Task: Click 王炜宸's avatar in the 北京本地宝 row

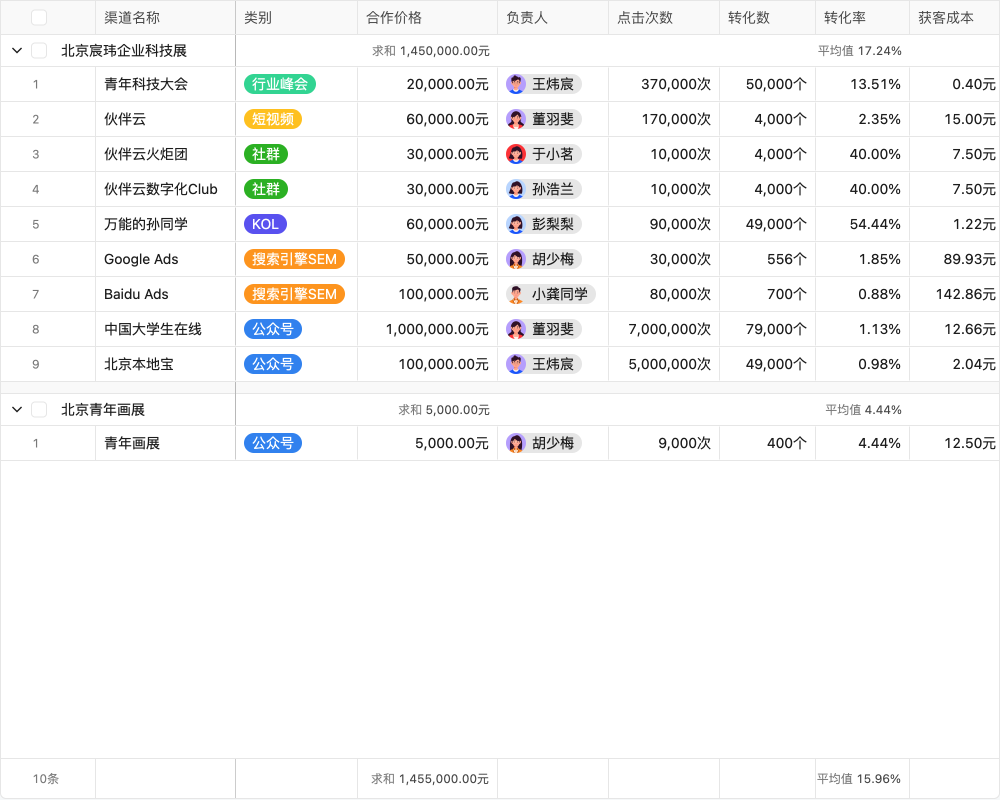Action: click(517, 364)
